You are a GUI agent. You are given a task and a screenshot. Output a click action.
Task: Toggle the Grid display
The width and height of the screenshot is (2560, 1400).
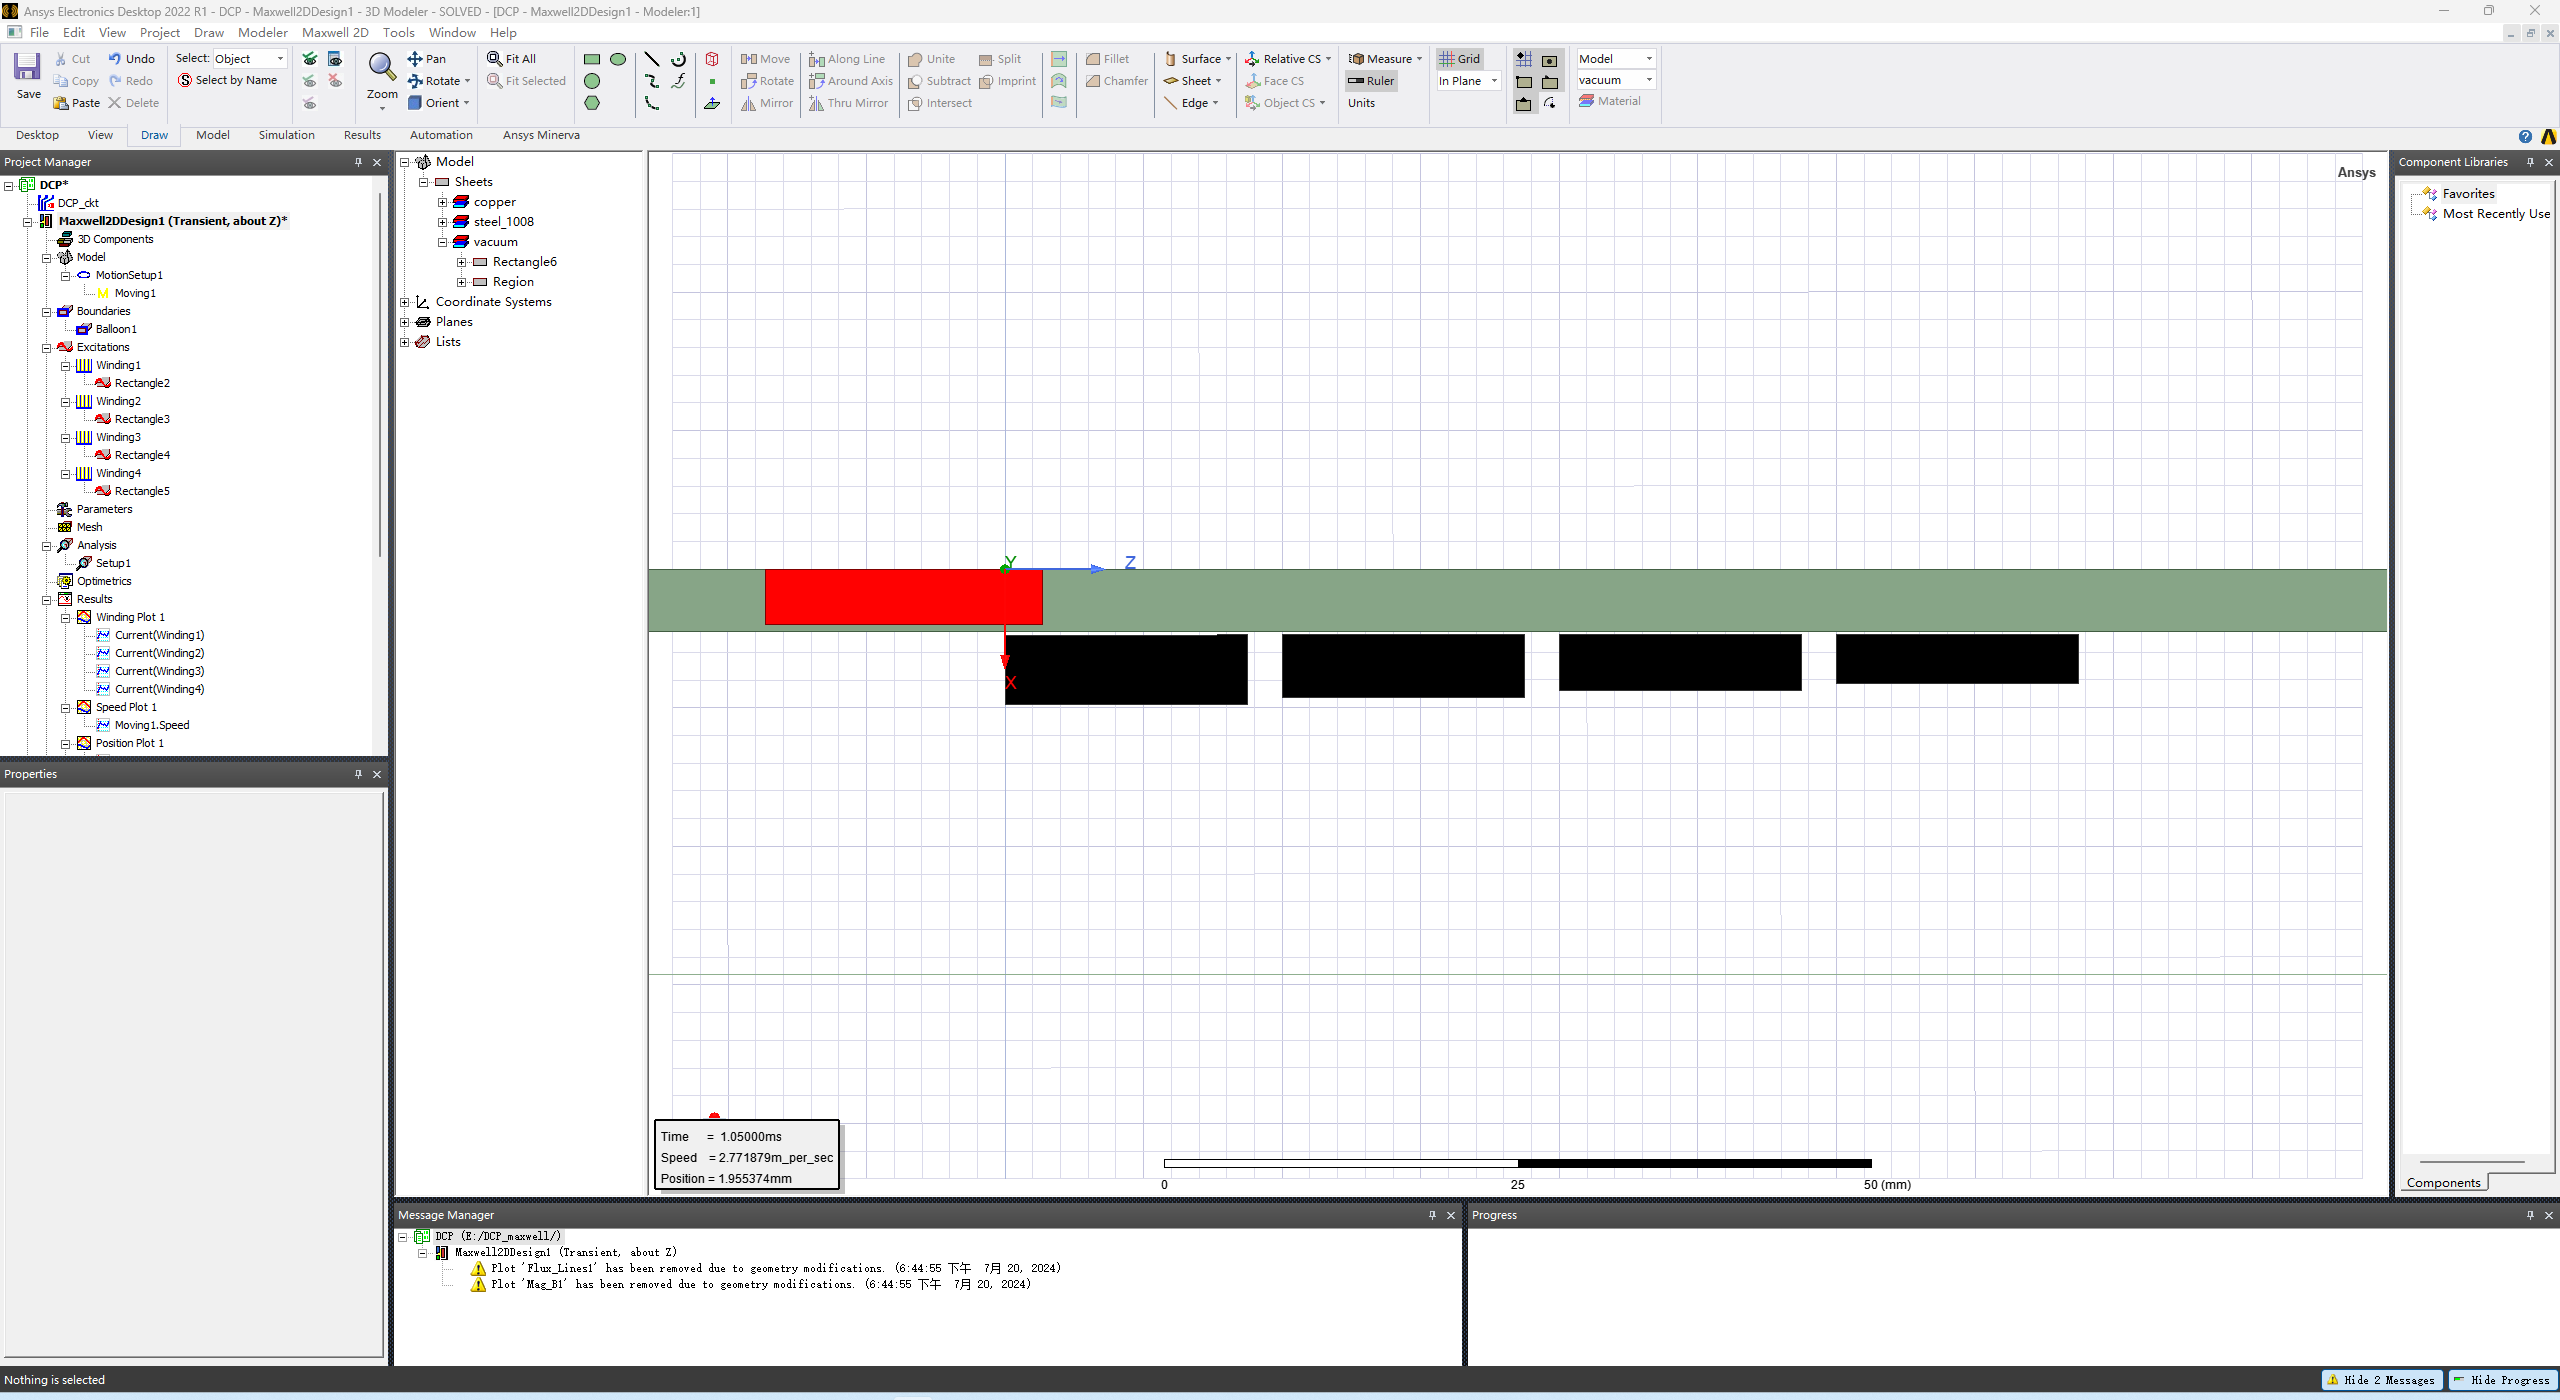click(x=1459, y=59)
